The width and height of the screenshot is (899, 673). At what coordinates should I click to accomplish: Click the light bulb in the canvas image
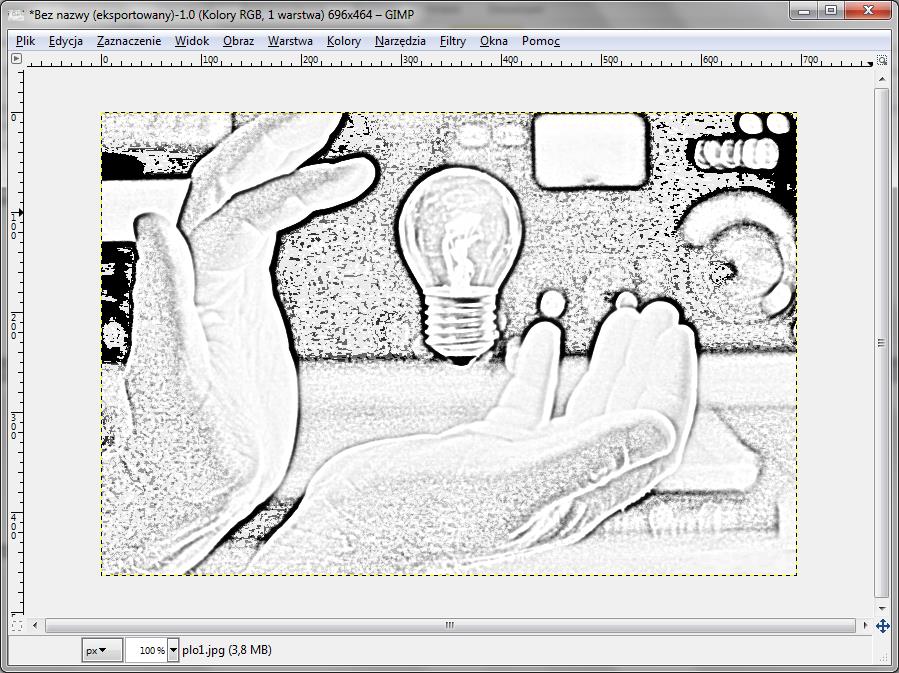[x=460, y=264]
